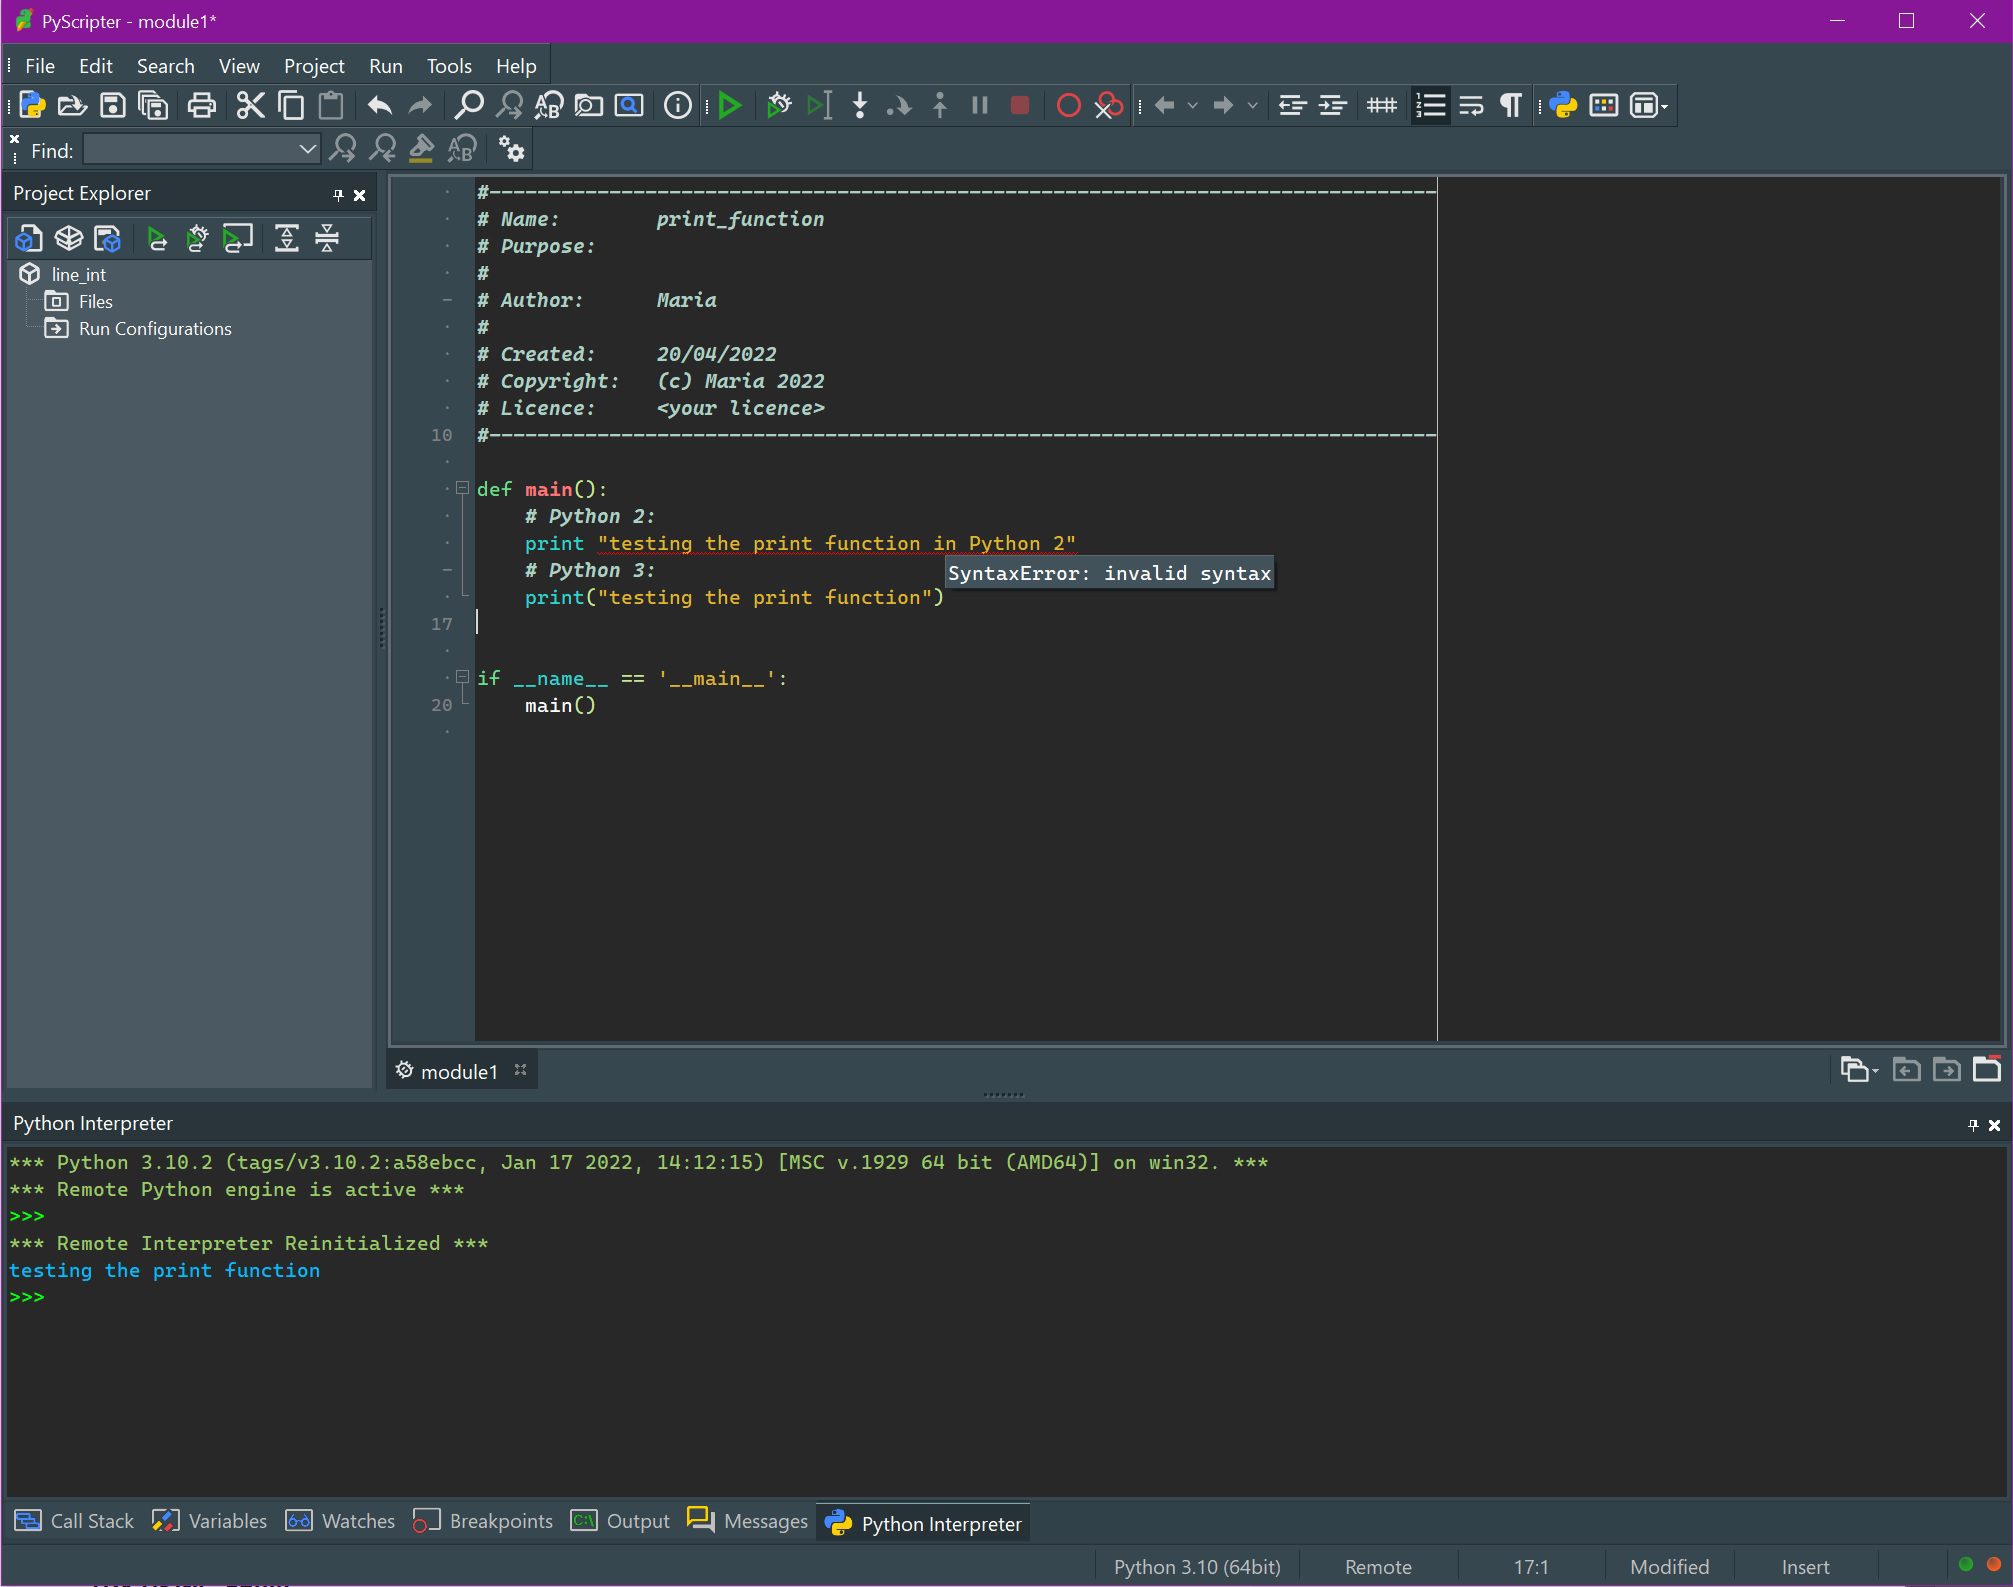This screenshot has height=1587, width=2013.
Task: Run the script with the green Run icon
Action: 729,105
